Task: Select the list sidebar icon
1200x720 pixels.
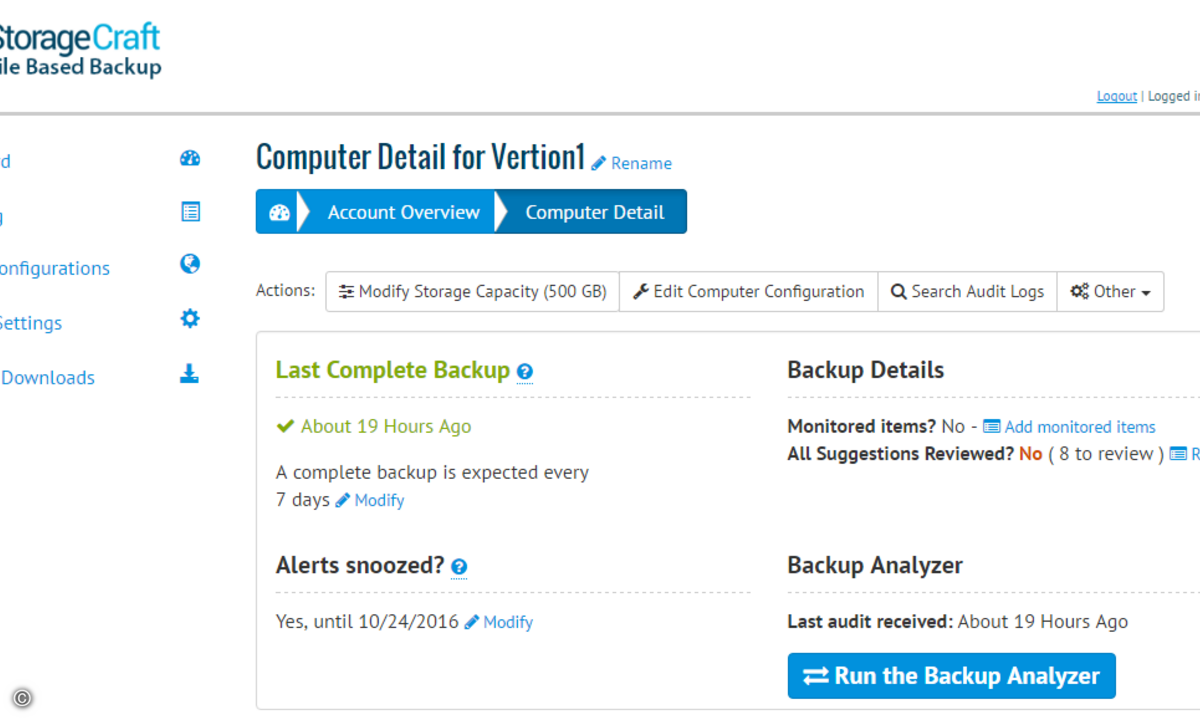Action: (x=190, y=211)
